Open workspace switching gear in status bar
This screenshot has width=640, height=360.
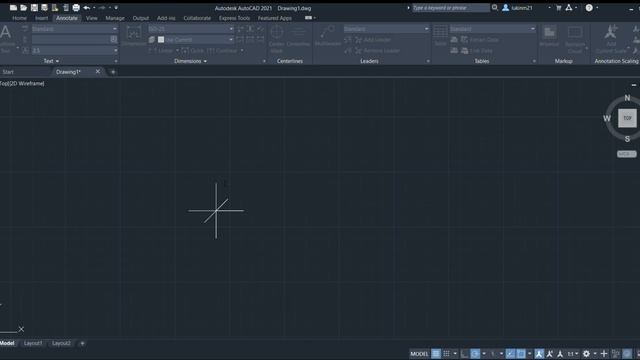tap(587, 354)
